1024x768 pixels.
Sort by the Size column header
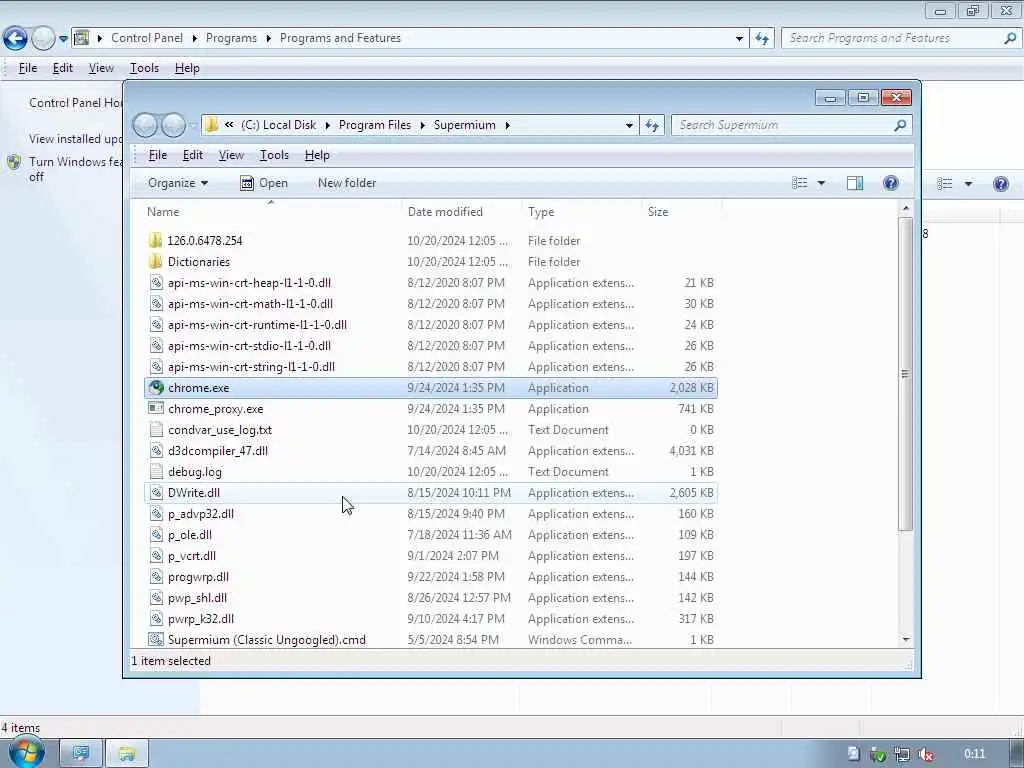coord(658,212)
